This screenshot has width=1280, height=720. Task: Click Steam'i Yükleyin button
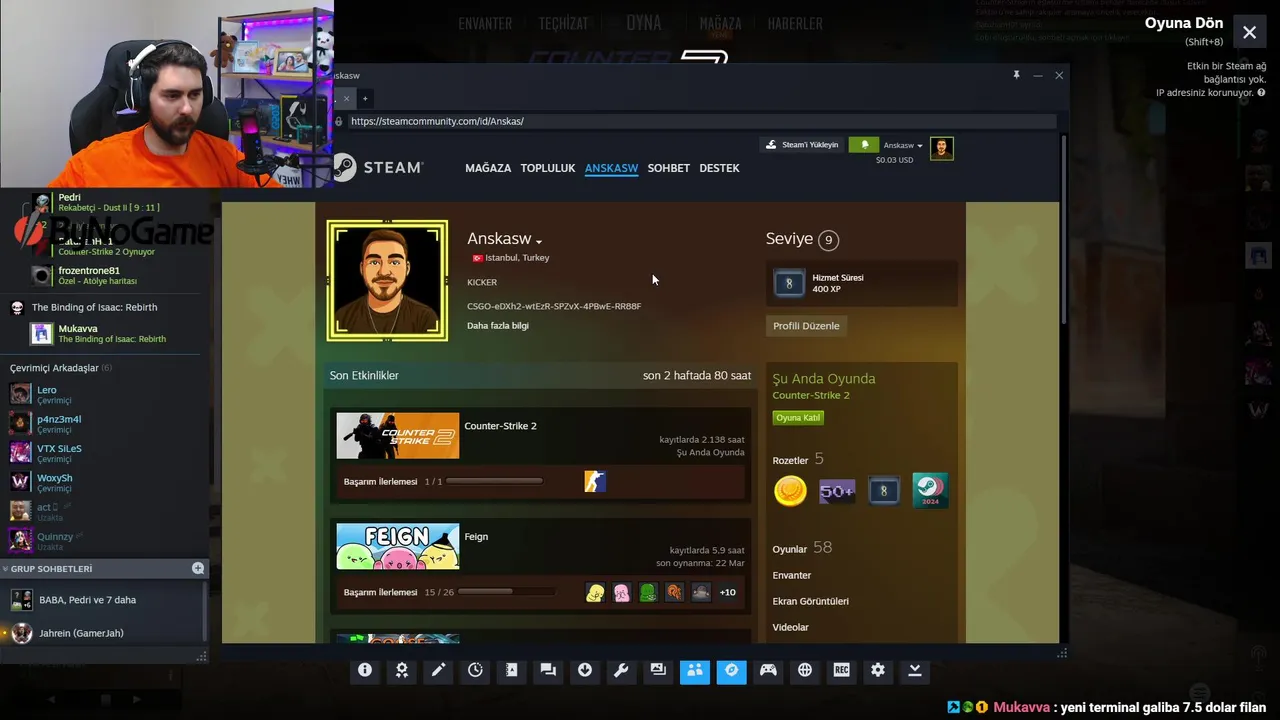coord(802,145)
